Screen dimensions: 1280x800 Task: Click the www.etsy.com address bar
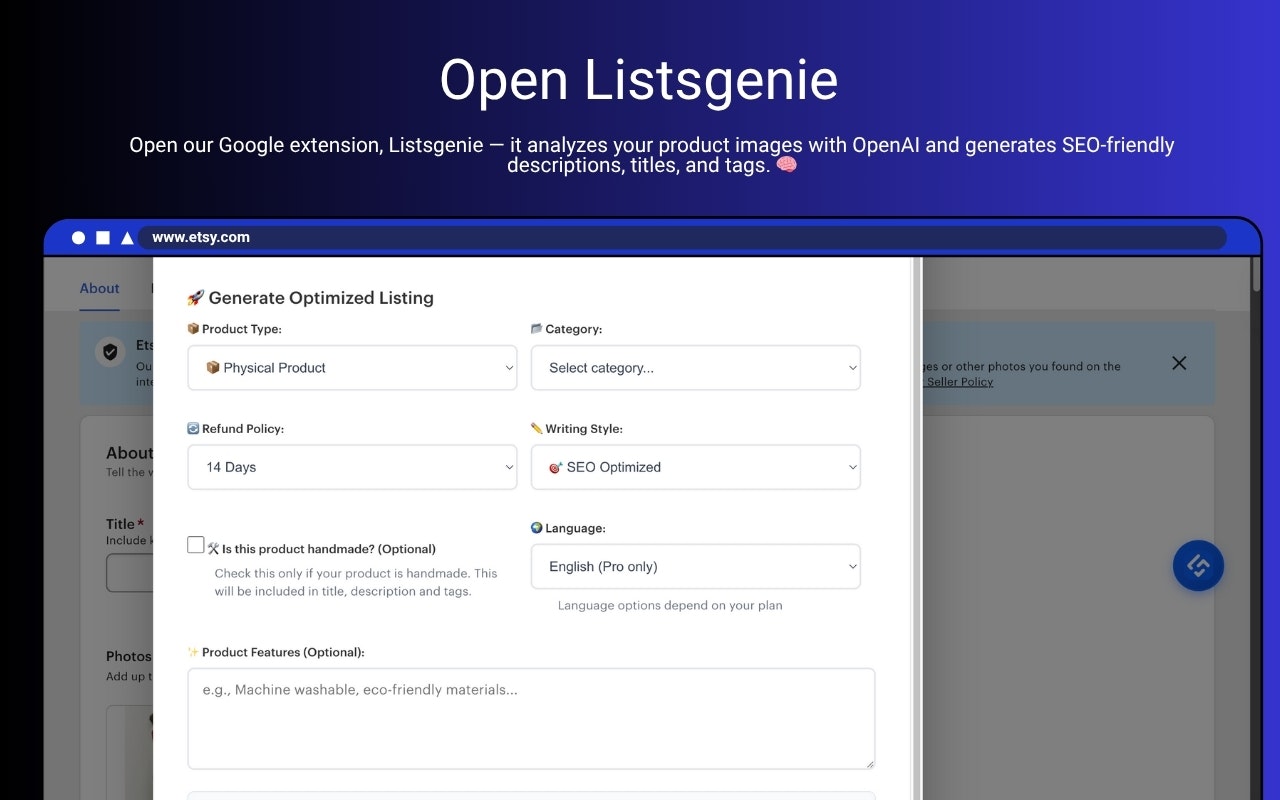[x=682, y=237]
